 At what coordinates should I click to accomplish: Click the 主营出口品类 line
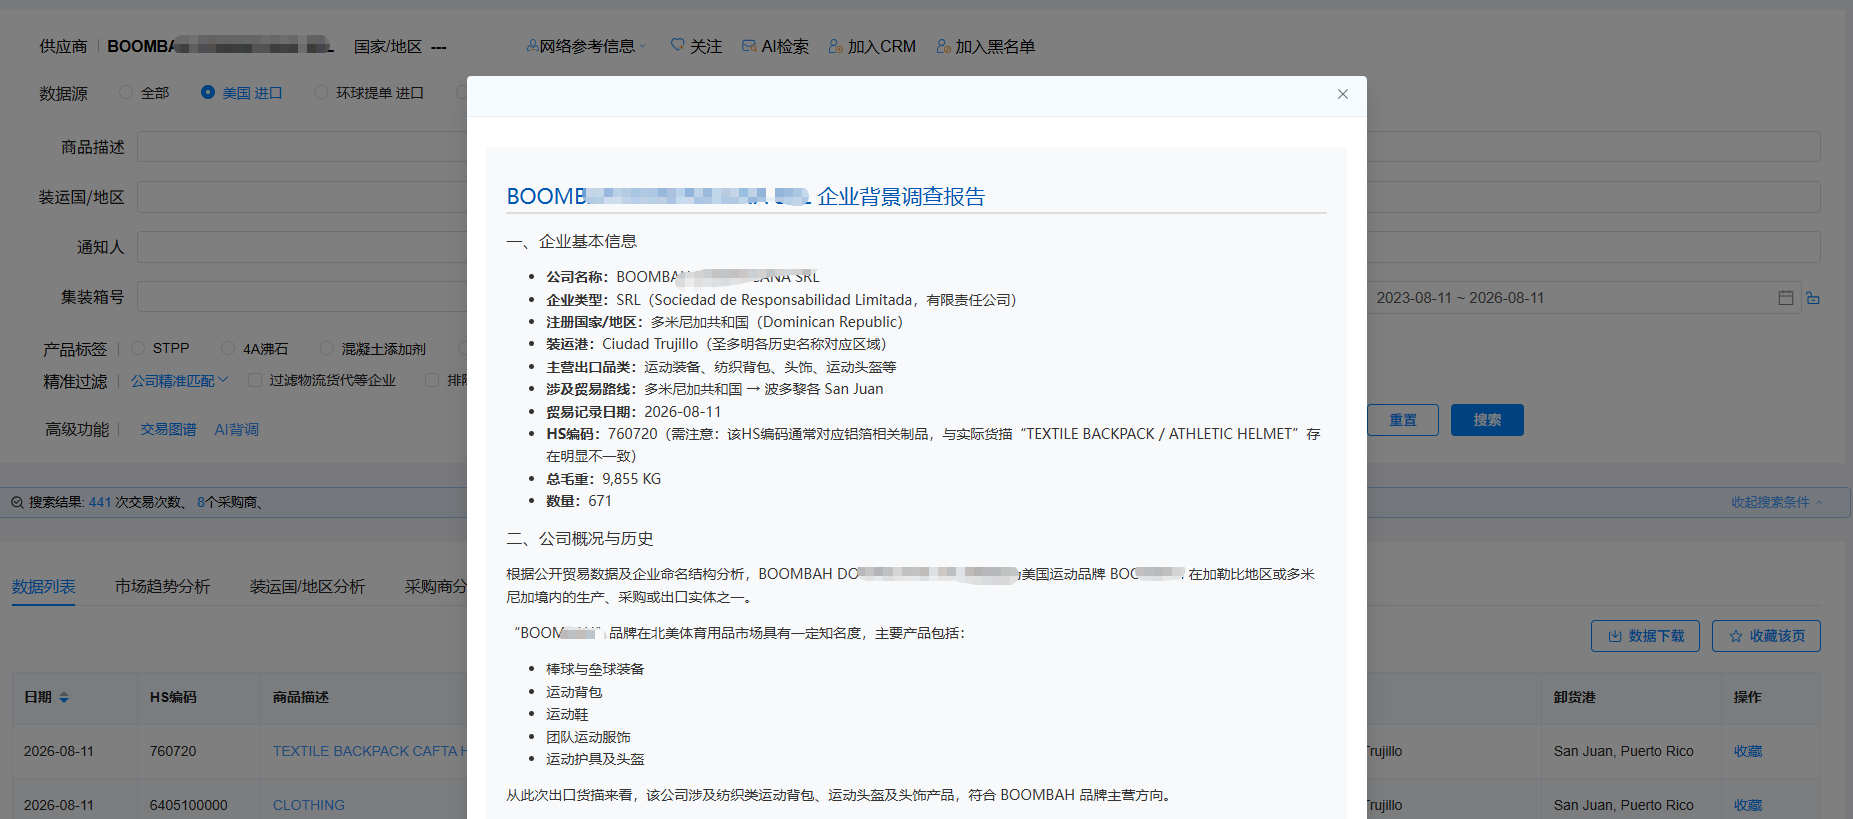click(721, 367)
